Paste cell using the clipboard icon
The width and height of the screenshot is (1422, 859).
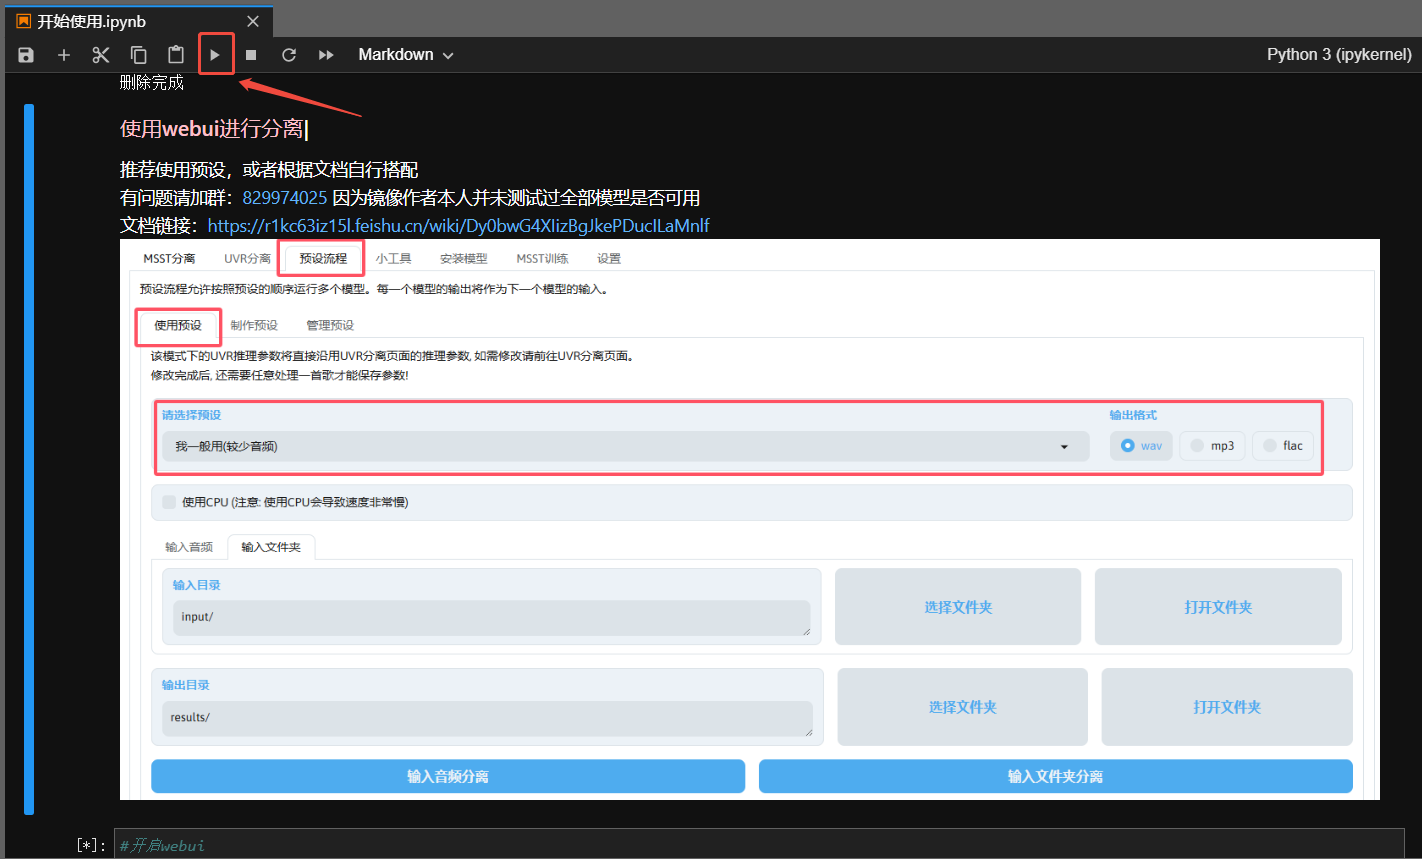coord(176,55)
